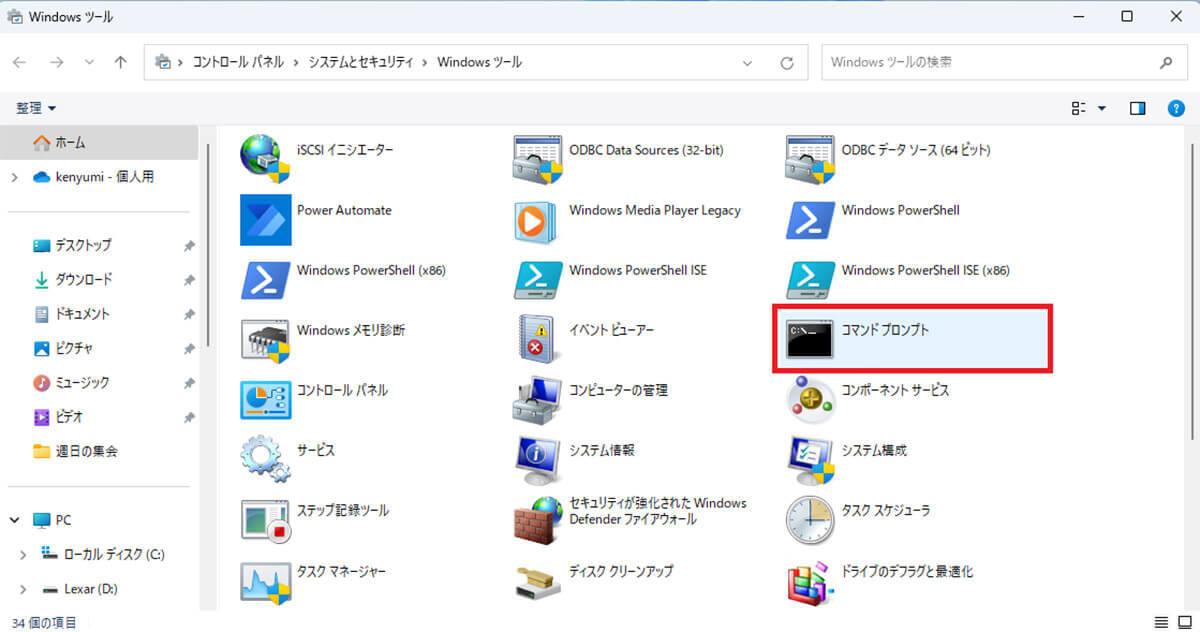The image size is (1200, 632).
Task: Select the Windows PowerShell icon
Action: point(810,220)
